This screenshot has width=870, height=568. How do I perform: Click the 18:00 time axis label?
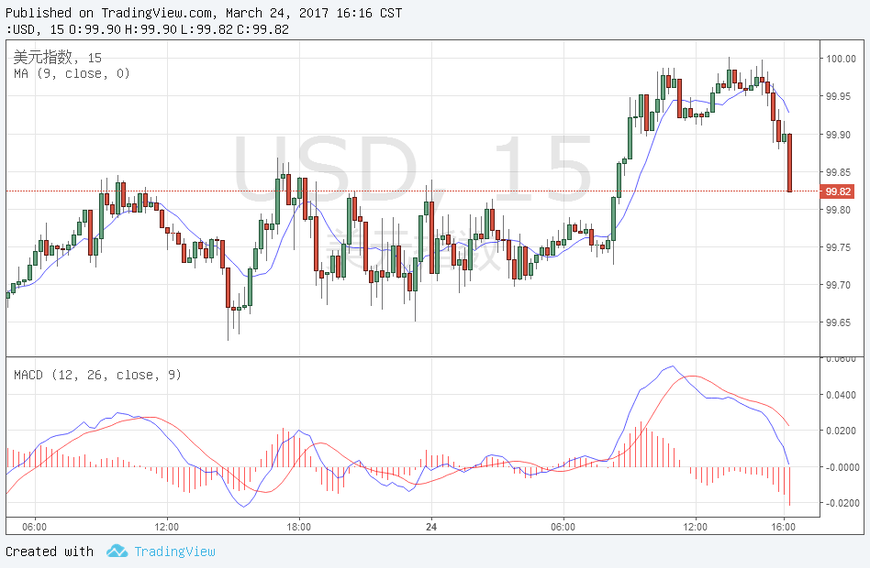coord(299,527)
